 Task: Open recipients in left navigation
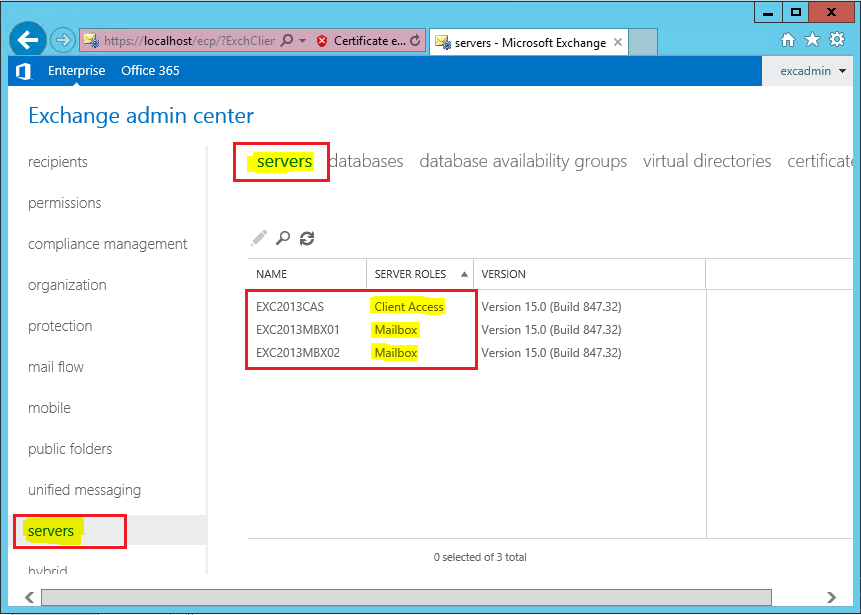click(x=58, y=162)
